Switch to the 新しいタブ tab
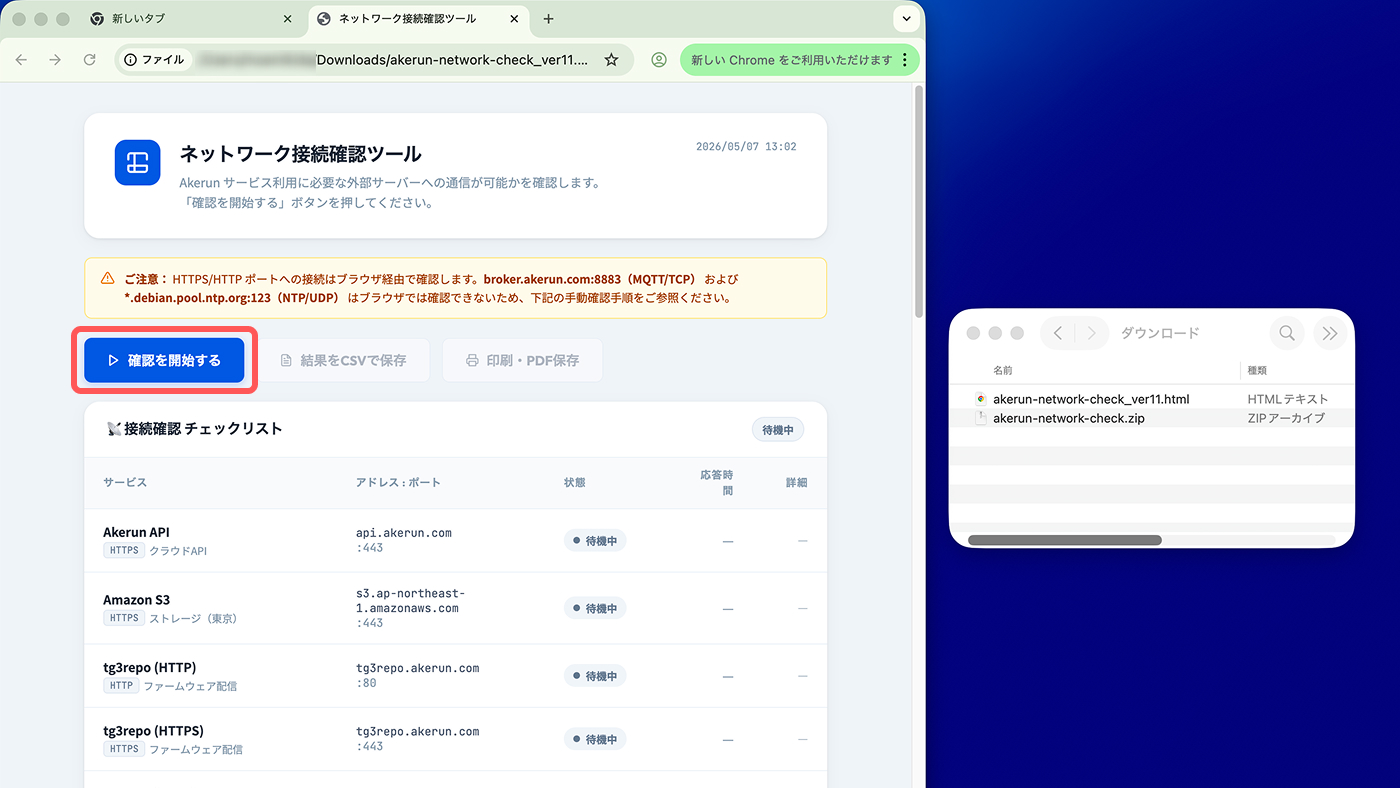1400x788 pixels. pos(190,19)
